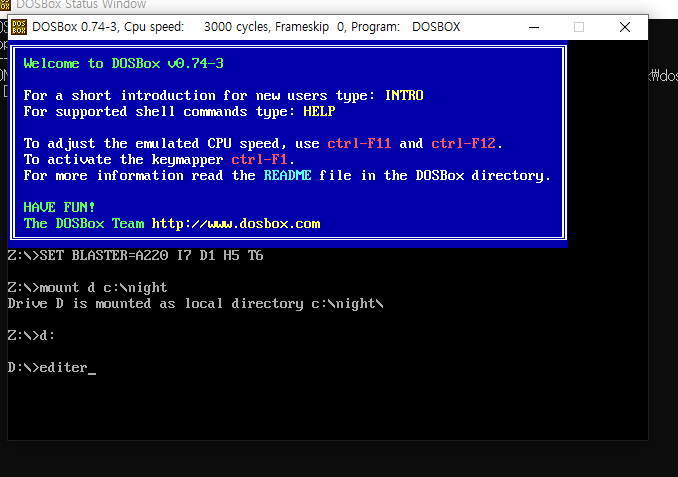
Task: Minimize the DOSBox 0.74-3 window
Action: click(x=534, y=27)
